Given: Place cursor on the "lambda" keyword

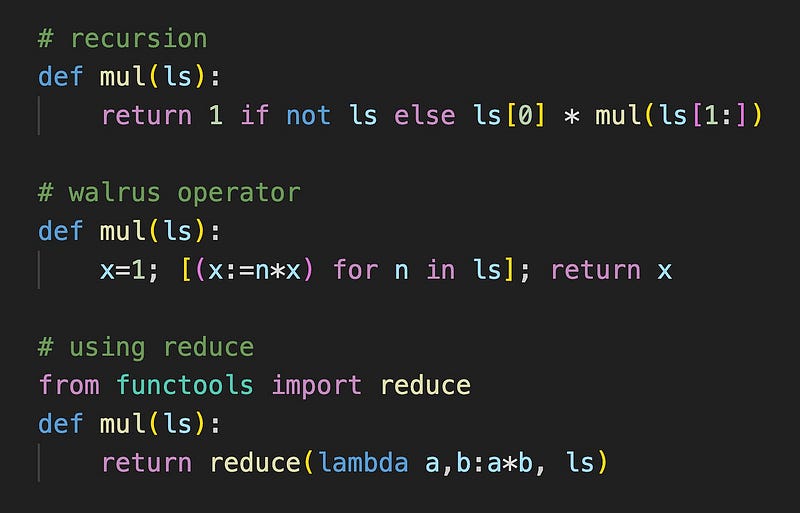Looking at the screenshot, I should [x=363, y=462].
